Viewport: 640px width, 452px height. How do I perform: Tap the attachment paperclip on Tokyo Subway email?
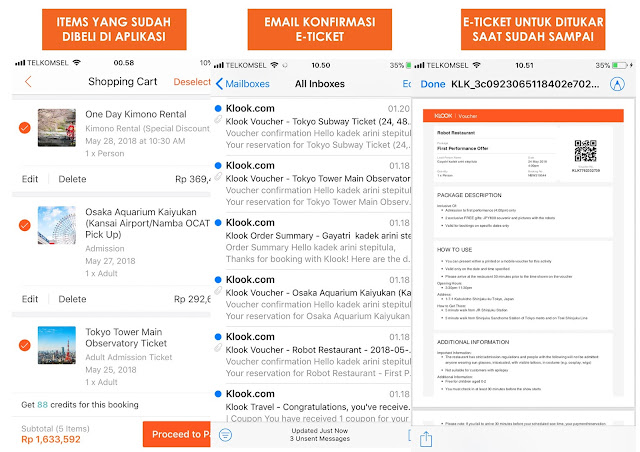(x=218, y=119)
